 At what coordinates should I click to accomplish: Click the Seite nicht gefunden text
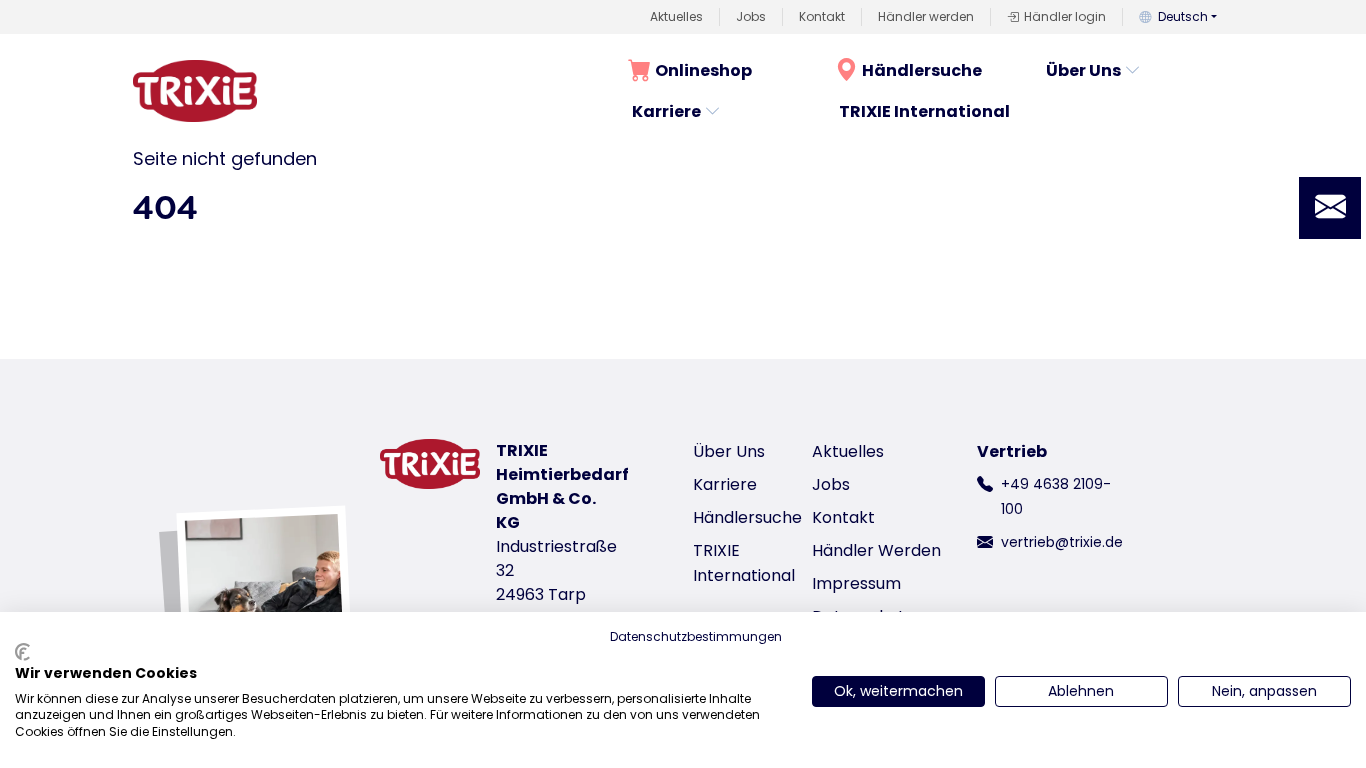coord(225,159)
